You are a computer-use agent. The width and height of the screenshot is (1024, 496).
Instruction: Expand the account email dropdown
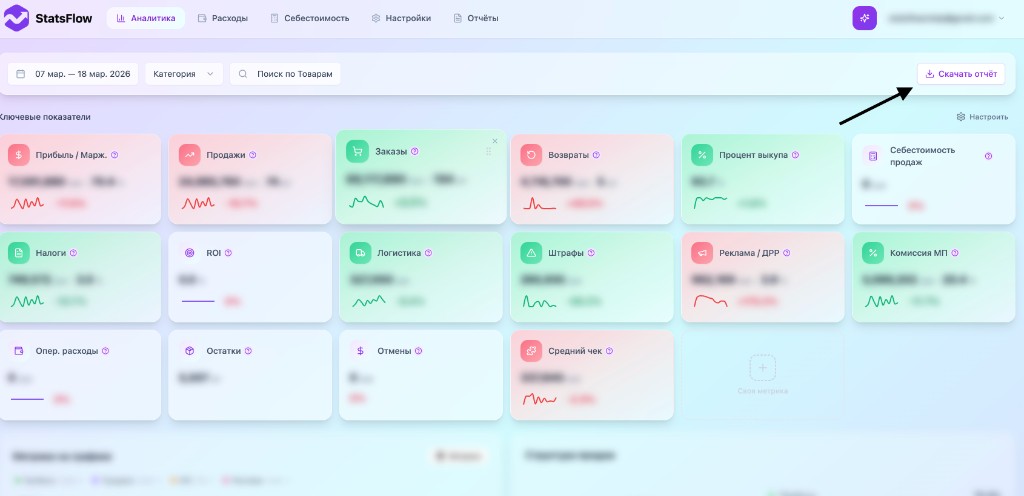[x=946, y=18]
